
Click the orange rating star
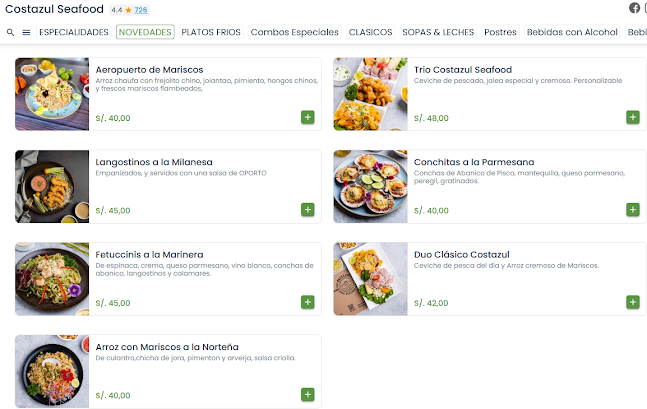pos(128,10)
